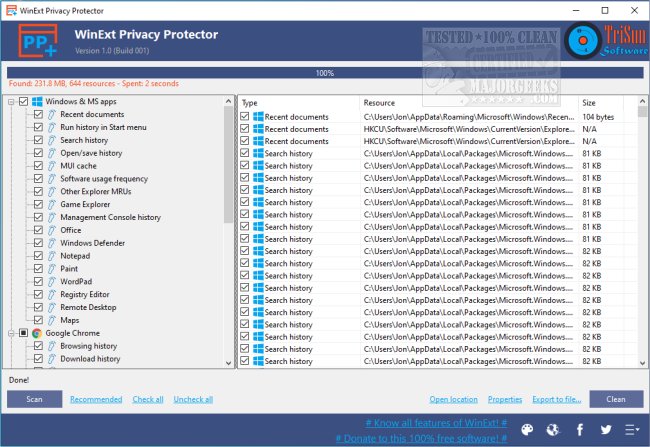Click the Google Chrome icon in tree
This screenshot has width=650, height=447.
(x=37, y=333)
